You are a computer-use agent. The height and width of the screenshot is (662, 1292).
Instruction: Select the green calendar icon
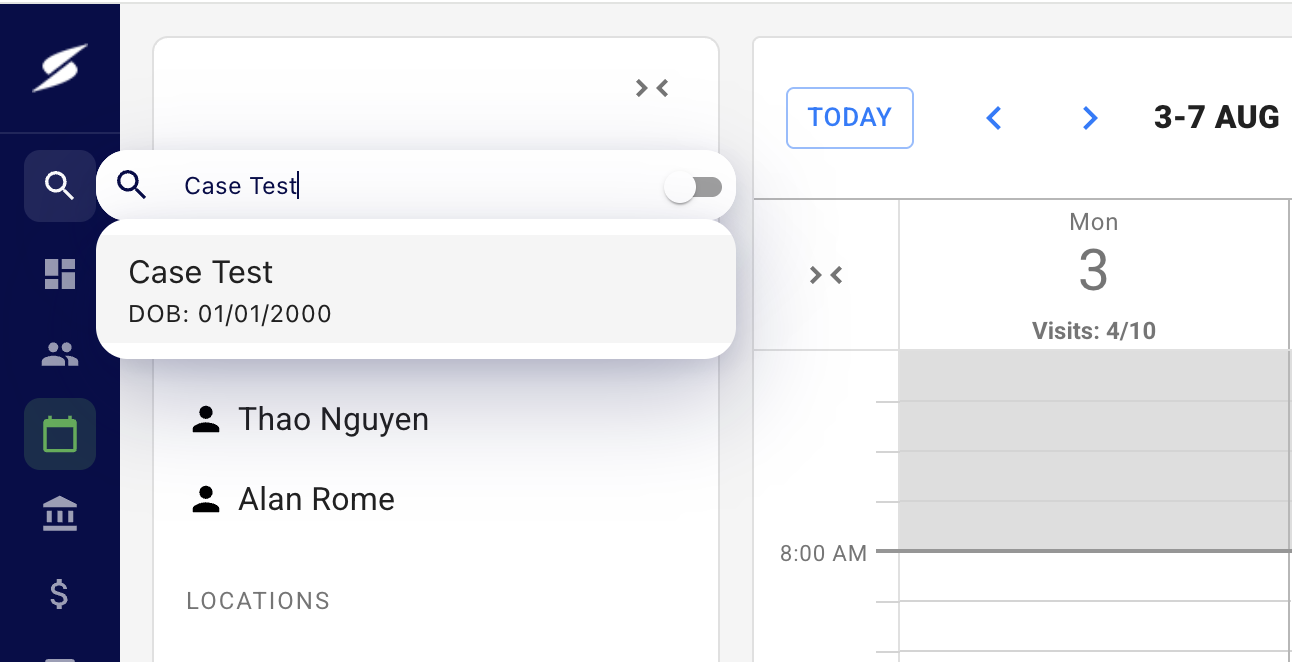[60, 434]
